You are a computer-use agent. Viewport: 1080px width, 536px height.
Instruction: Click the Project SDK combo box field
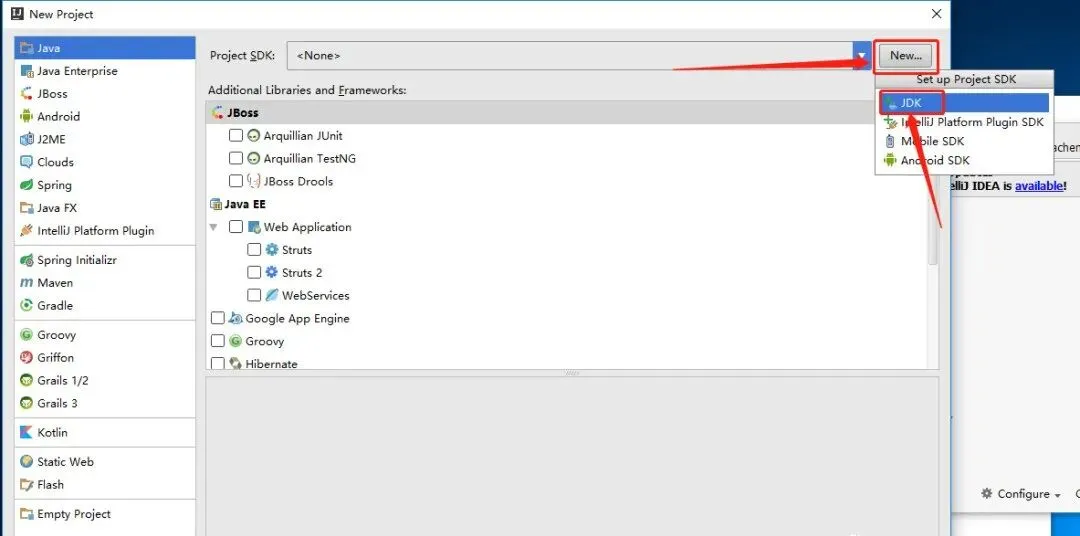(x=579, y=56)
